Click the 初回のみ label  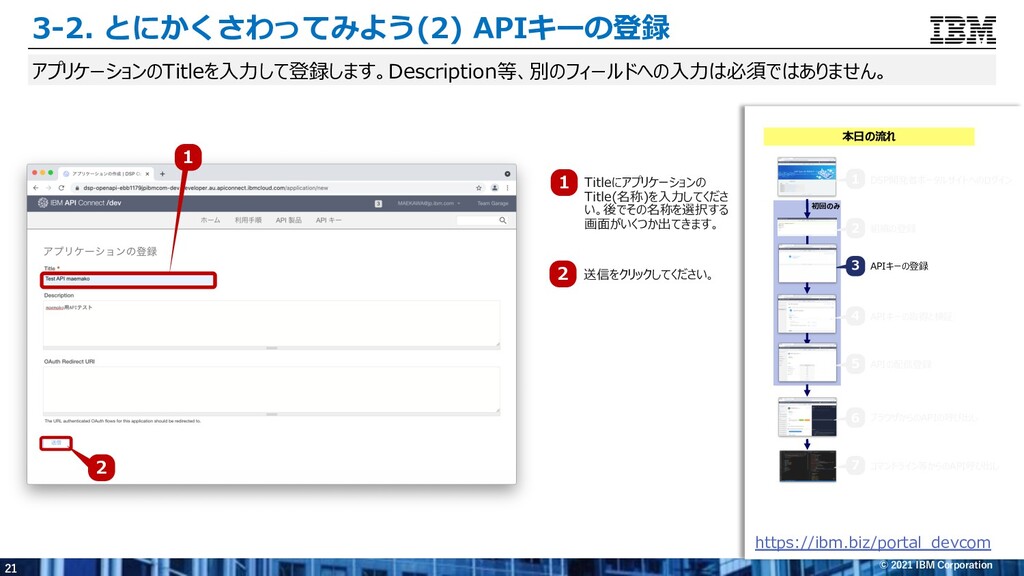coord(825,206)
